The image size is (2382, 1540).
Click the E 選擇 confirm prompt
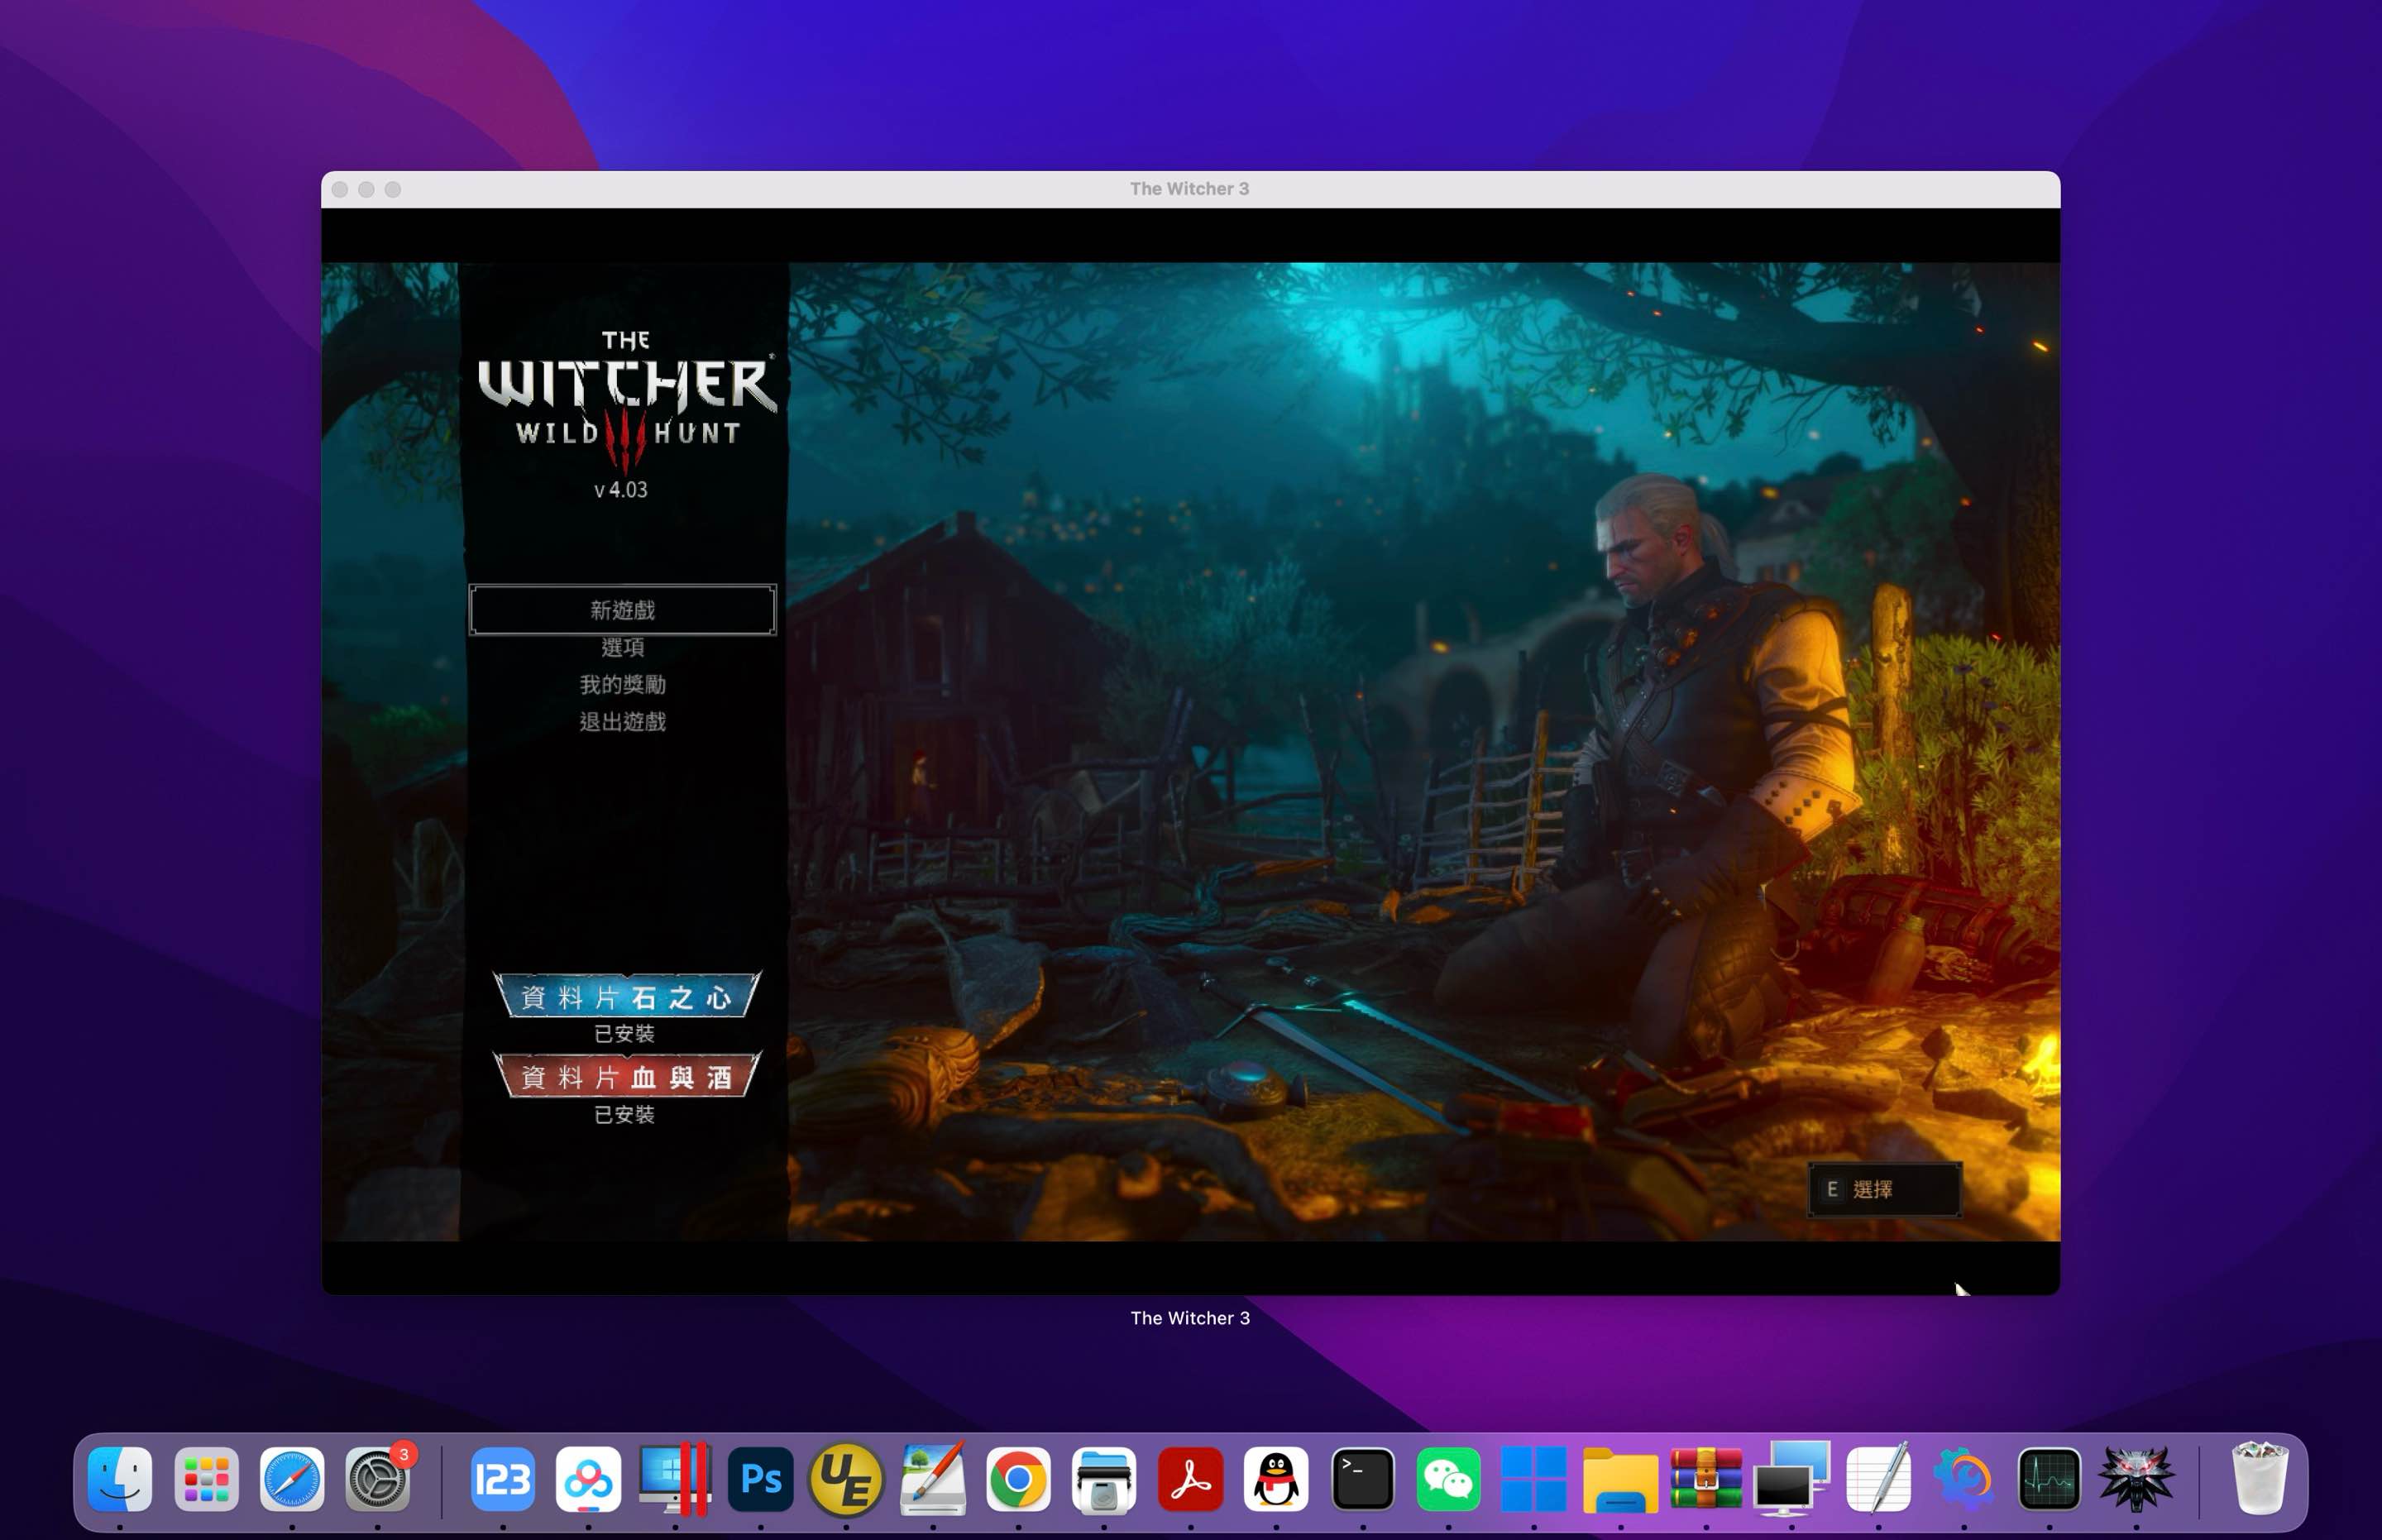pyautogui.click(x=1885, y=1189)
